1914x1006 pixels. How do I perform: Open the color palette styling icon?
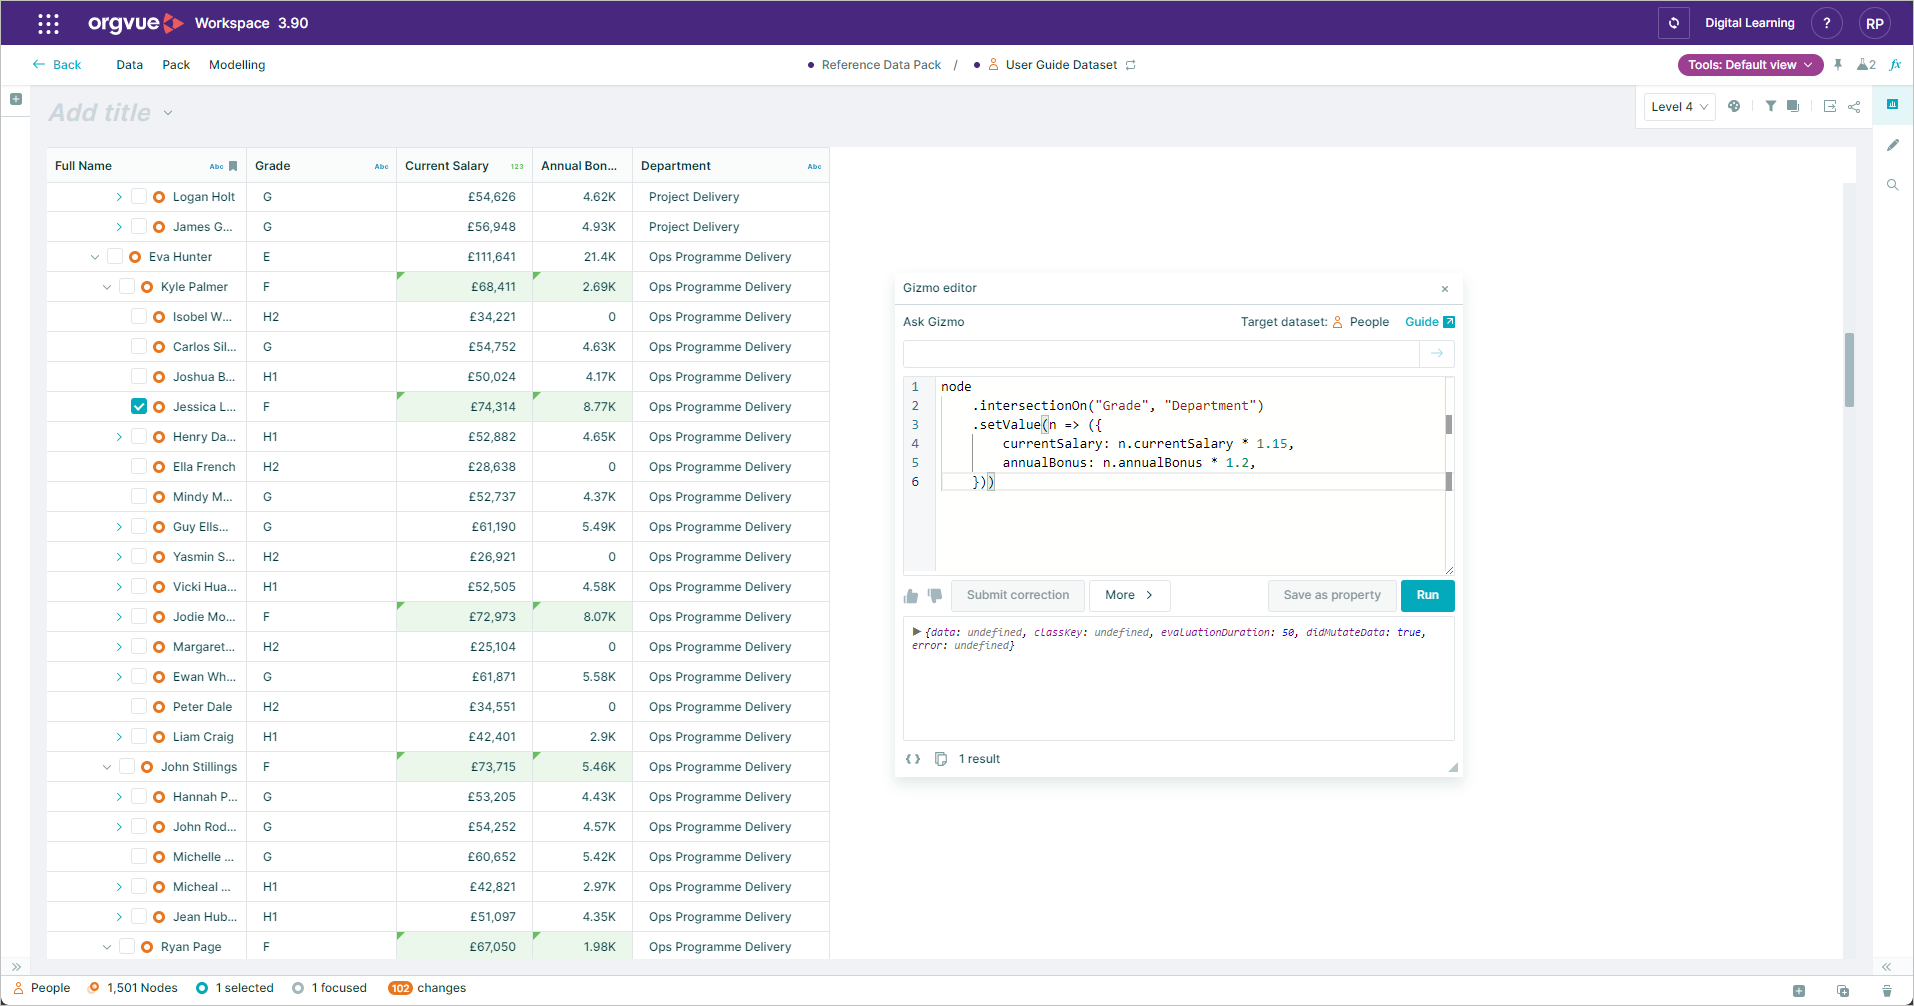(1734, 106)
